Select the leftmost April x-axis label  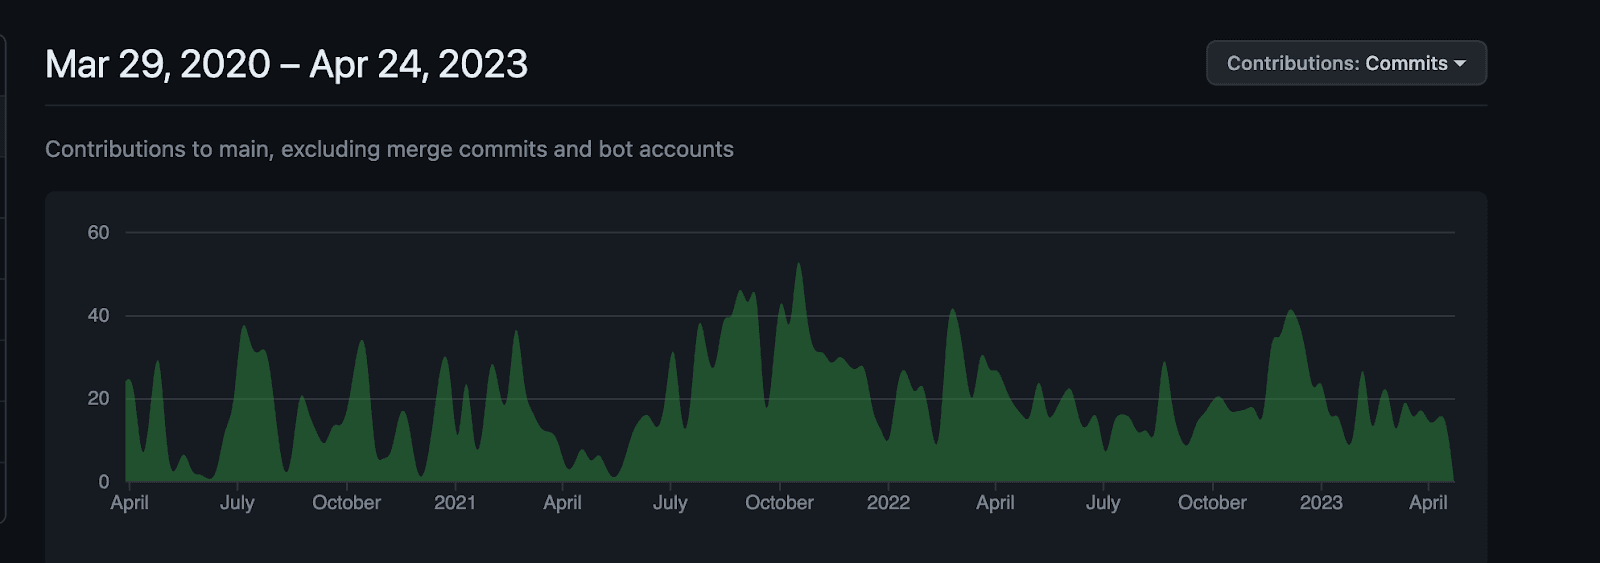[129, 502]
